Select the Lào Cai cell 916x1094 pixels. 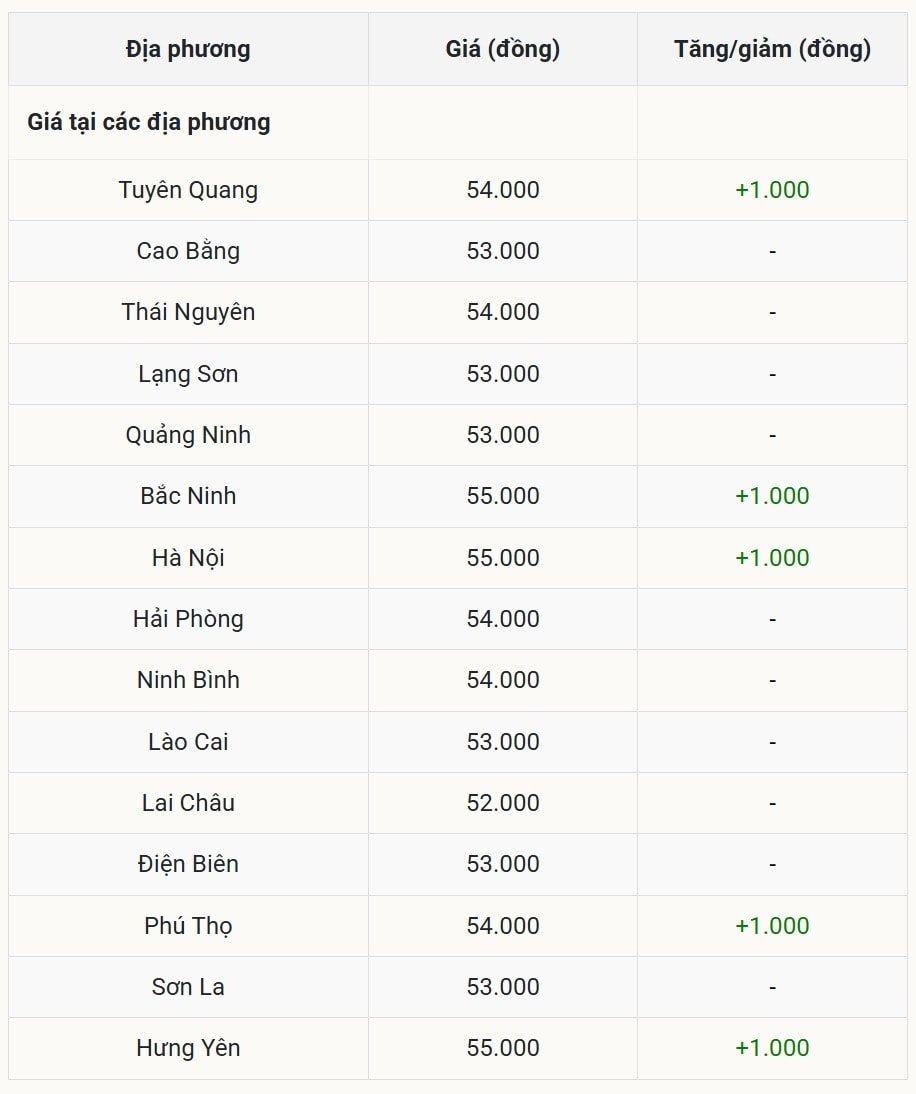point(188,742)
